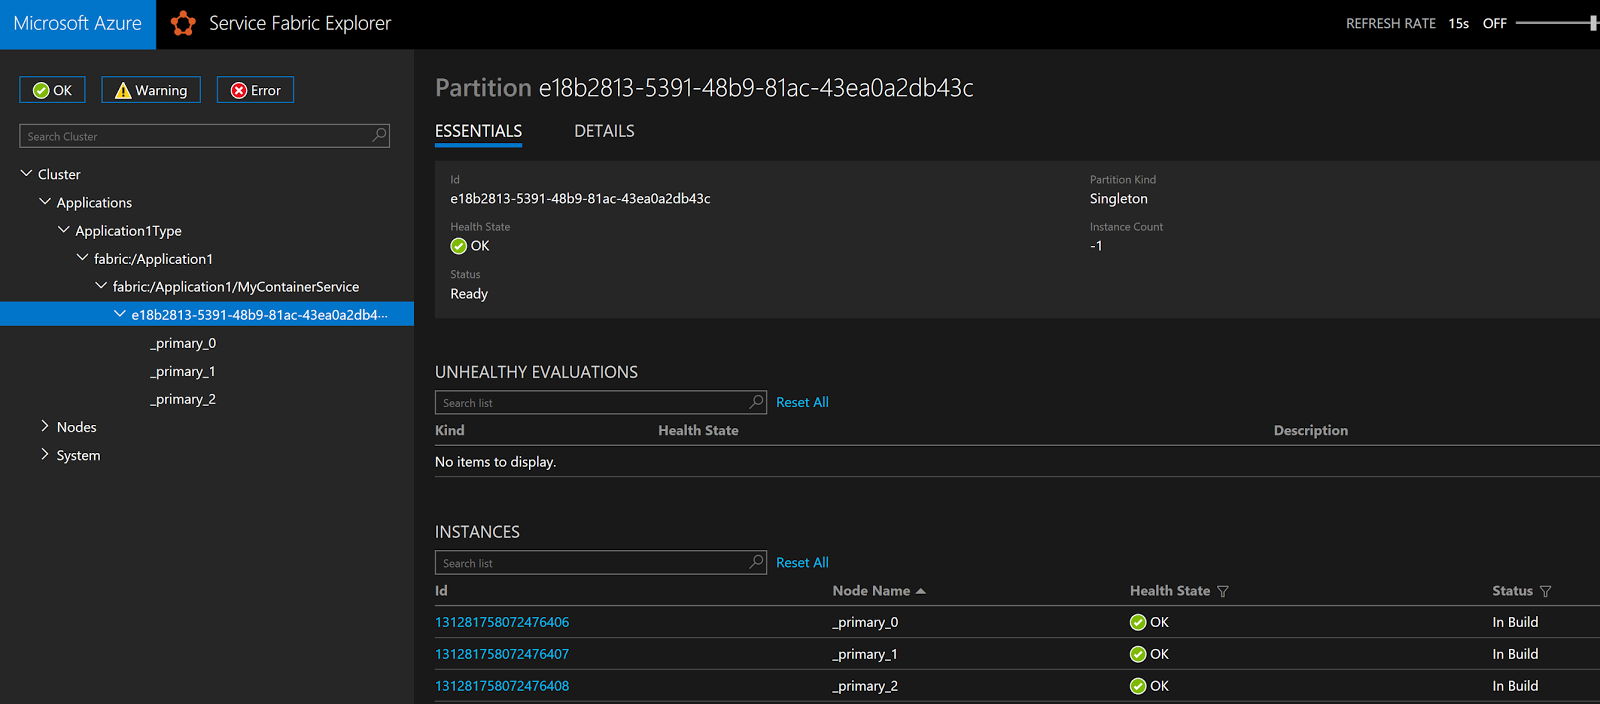Screen dimensions: 1600x704
Task: Sort by Node Name column header
Action: [871, 591]
